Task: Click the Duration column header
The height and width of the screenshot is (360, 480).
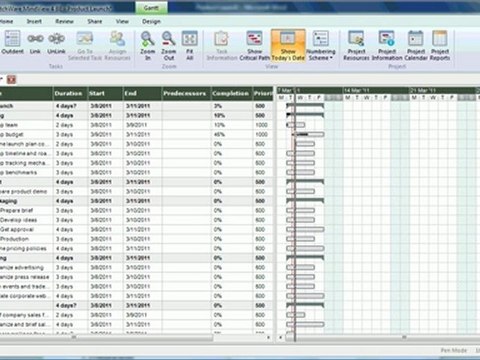Action: 70,94
